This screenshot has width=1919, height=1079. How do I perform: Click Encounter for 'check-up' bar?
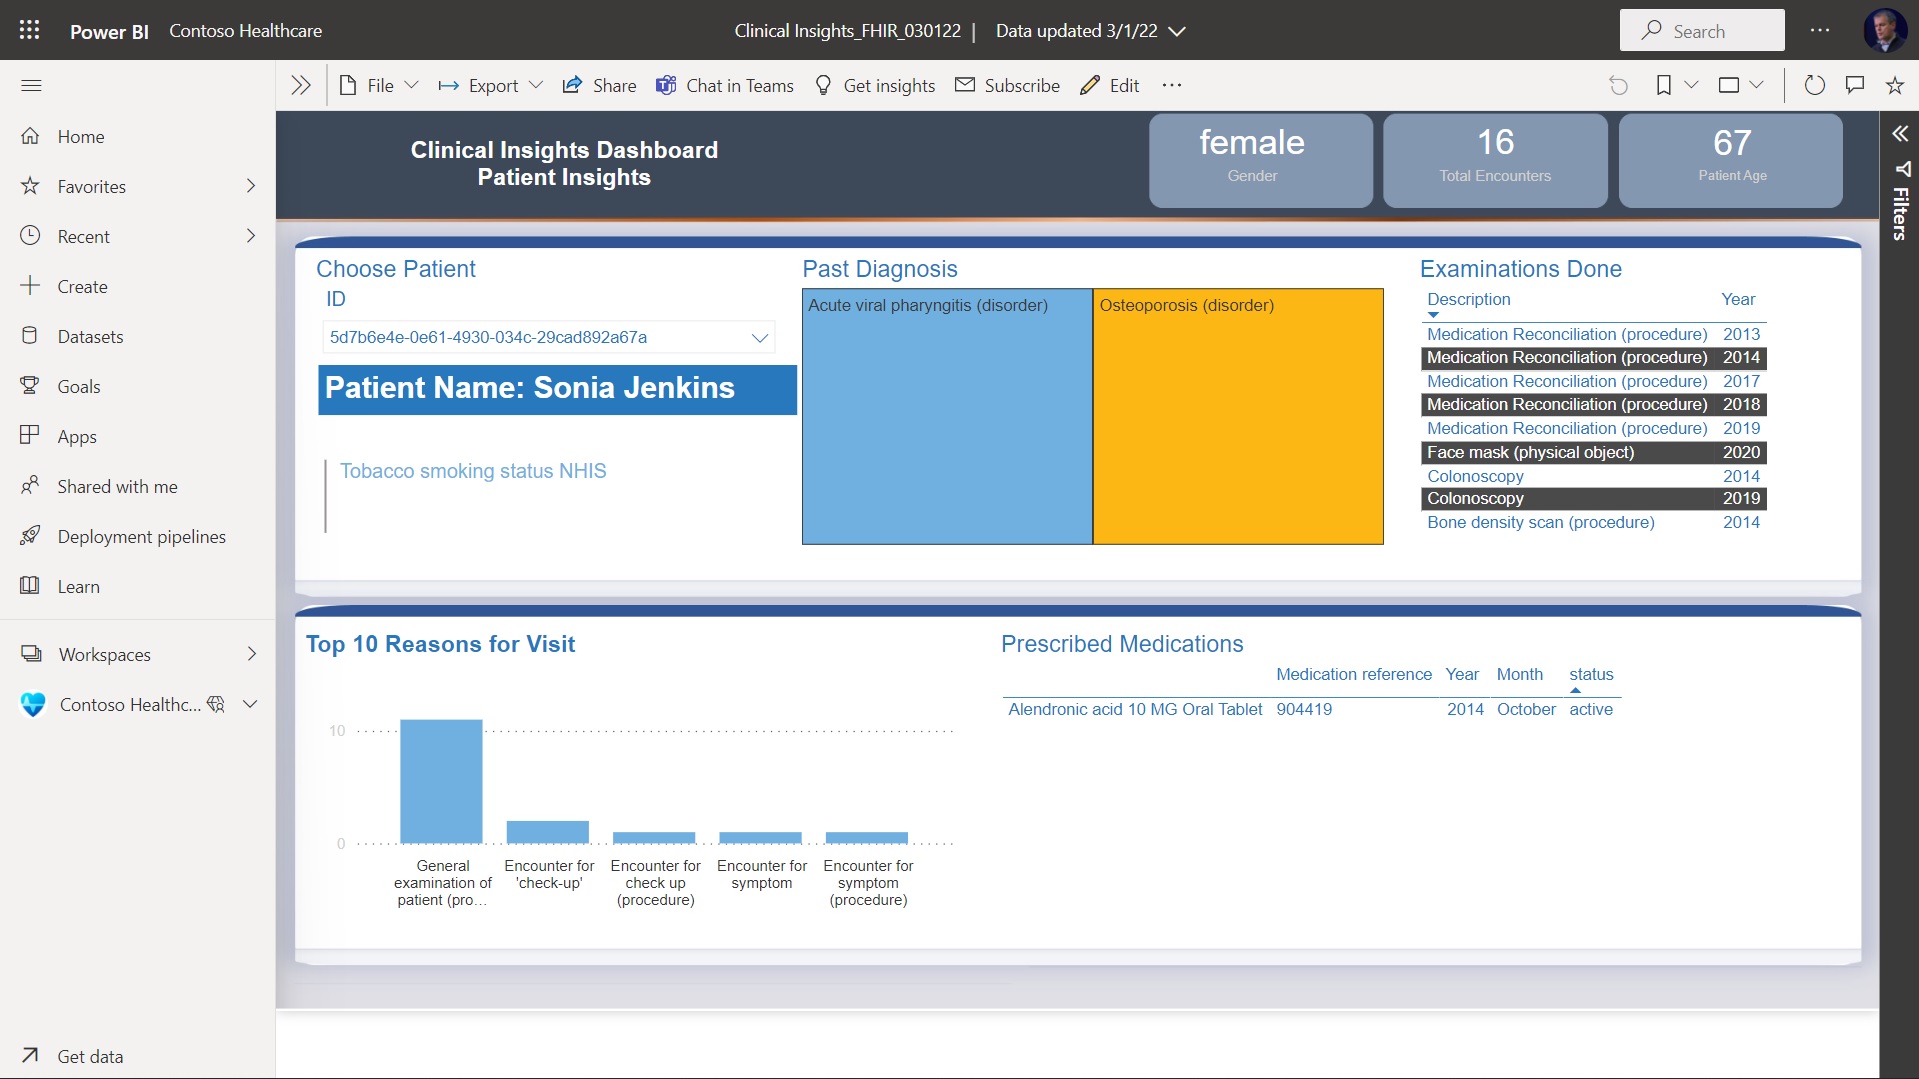pos(548,832)
